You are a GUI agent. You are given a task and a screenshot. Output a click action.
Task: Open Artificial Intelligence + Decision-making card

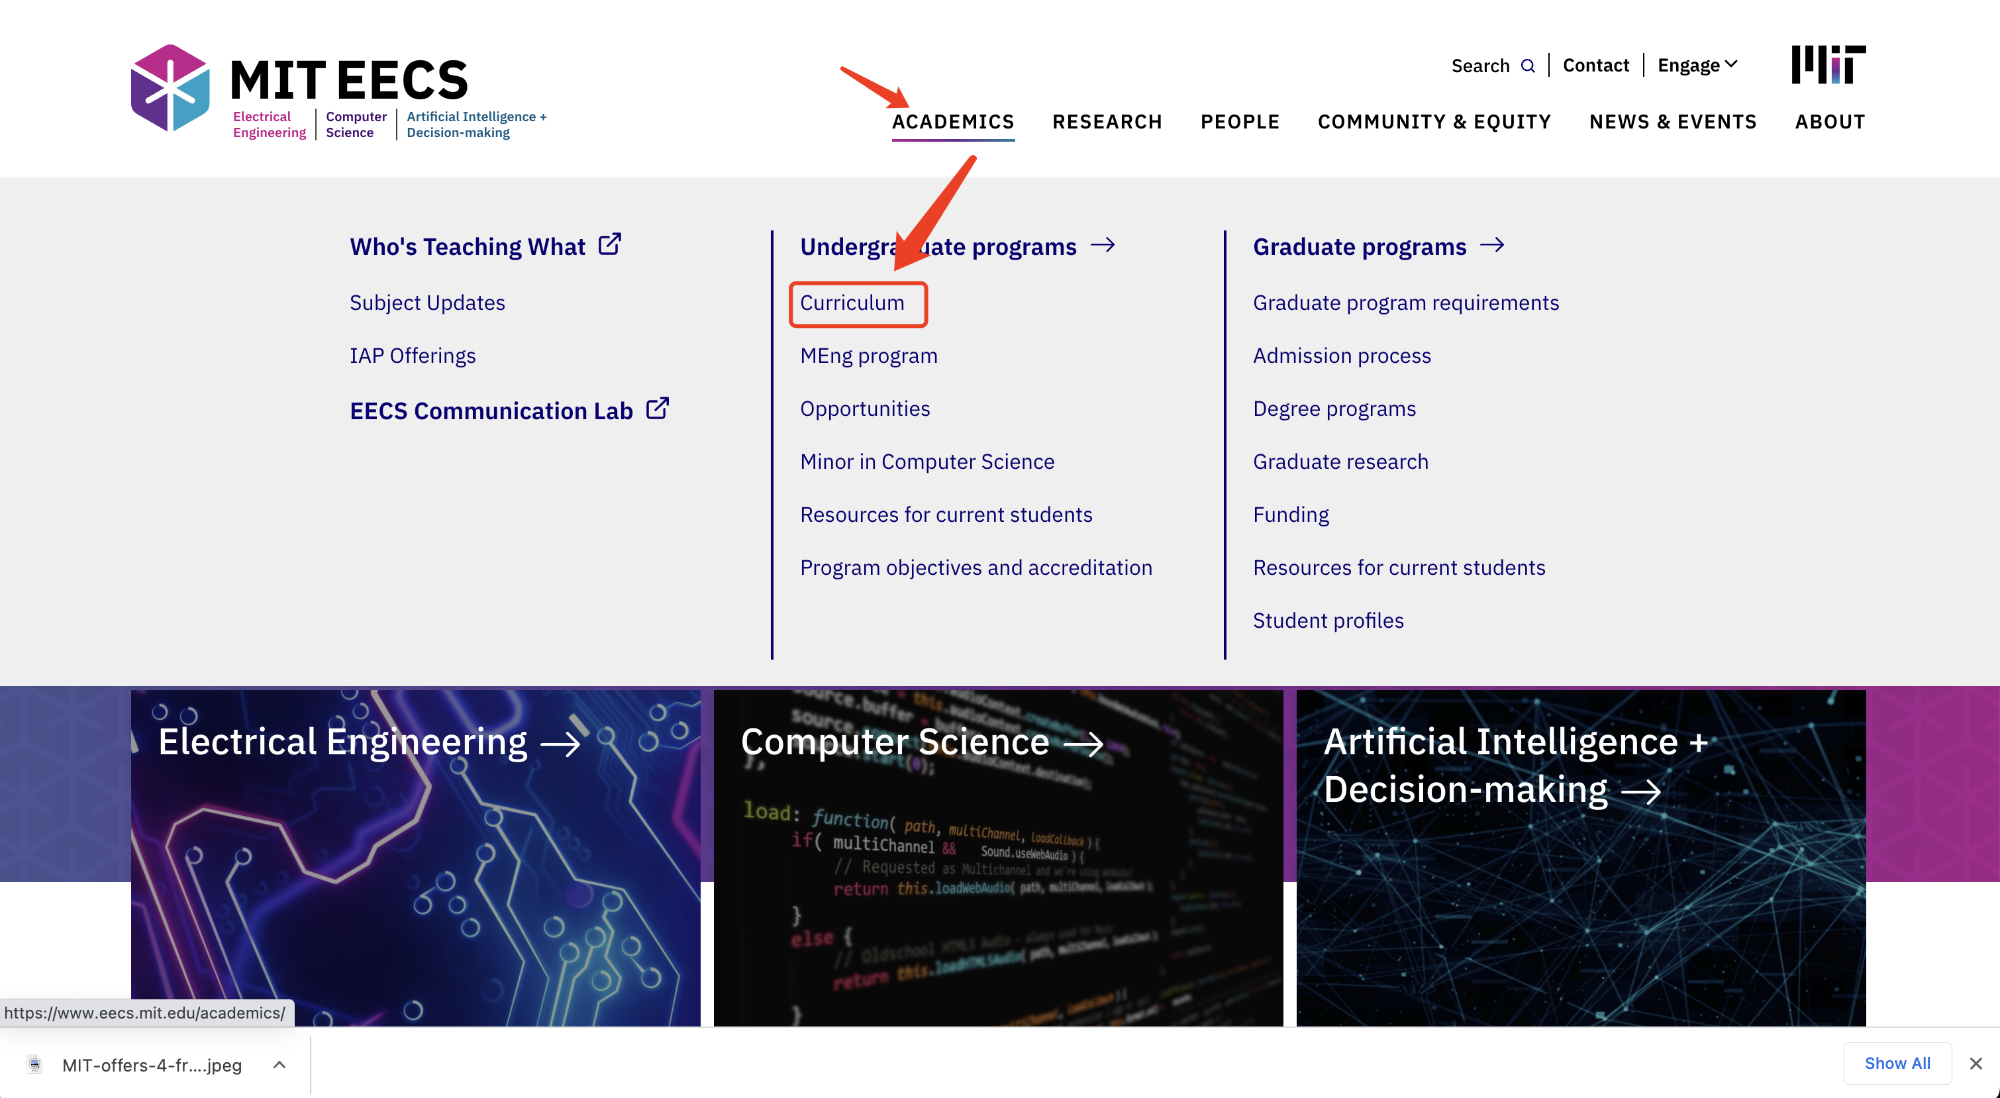pyautogui.click(x=1581, y=858)
